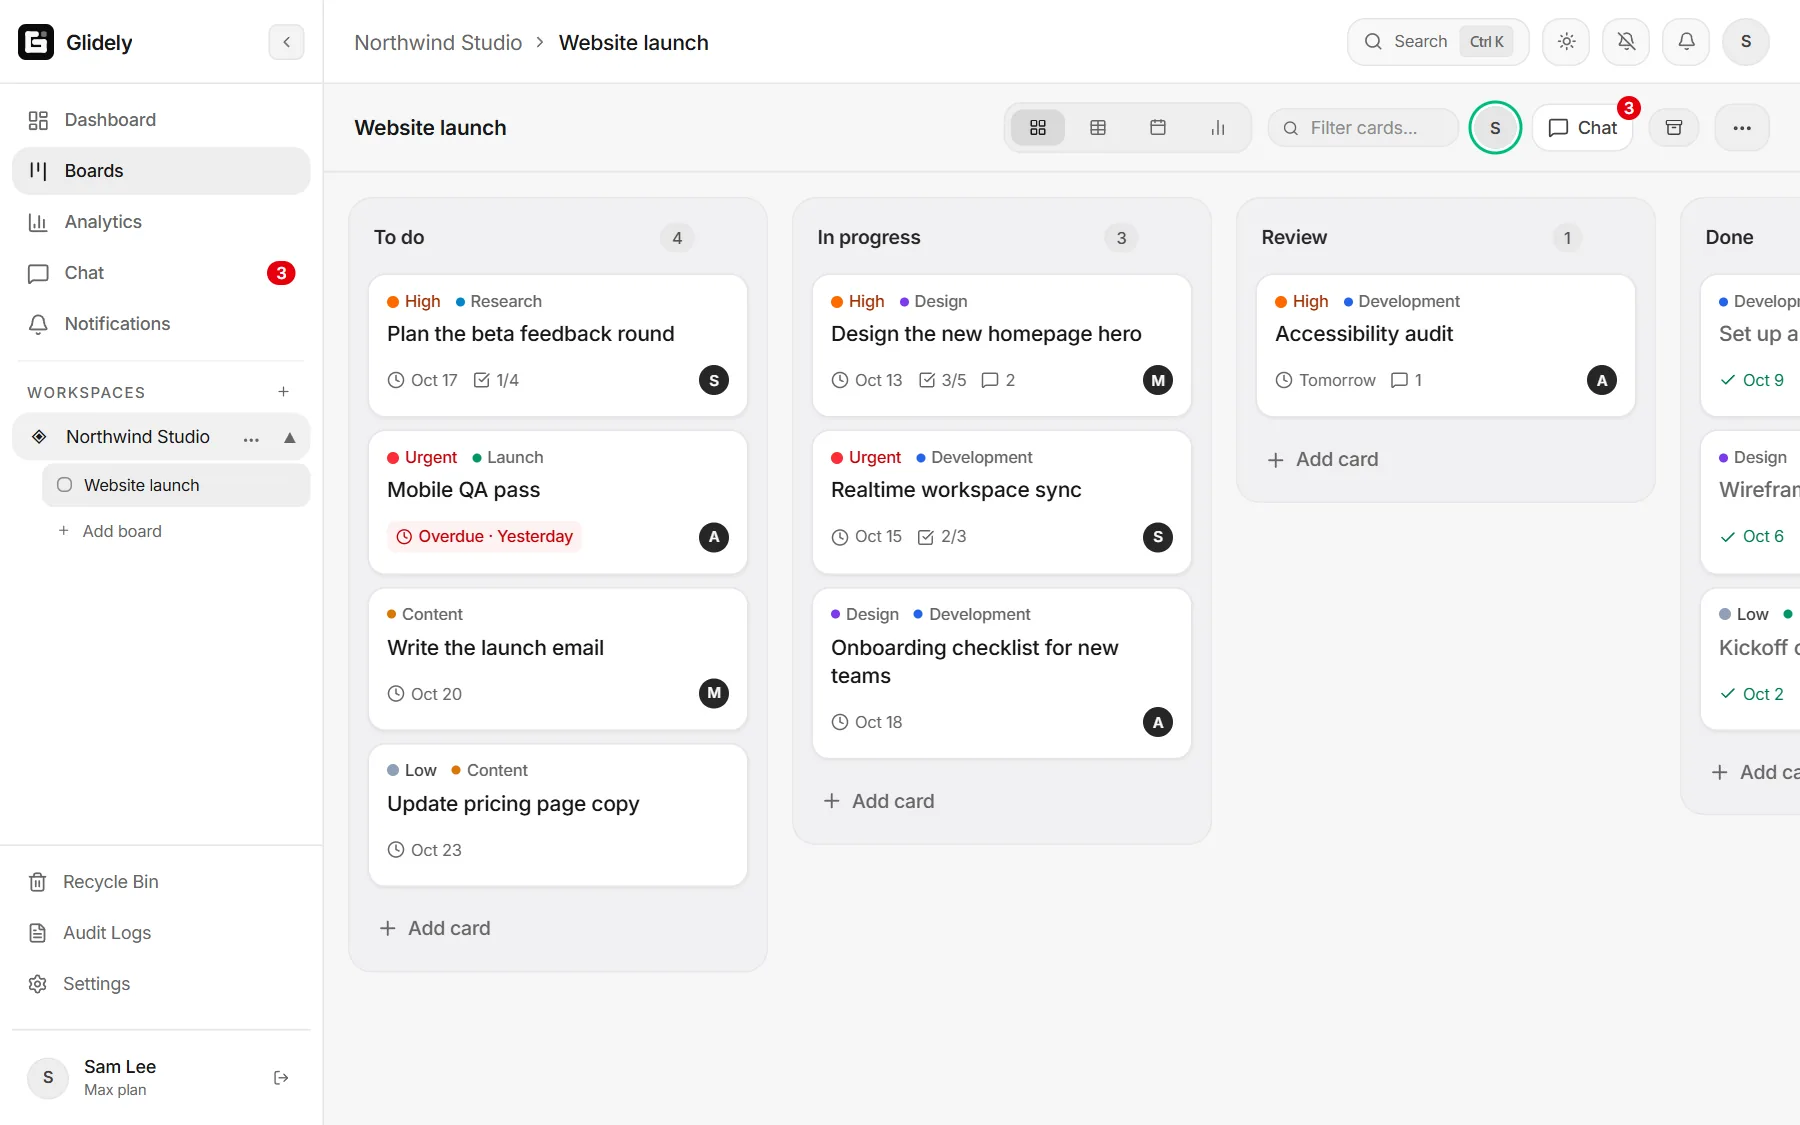Add card to the Review column
This screenshot has width=1800, height=1125.
1324,459
